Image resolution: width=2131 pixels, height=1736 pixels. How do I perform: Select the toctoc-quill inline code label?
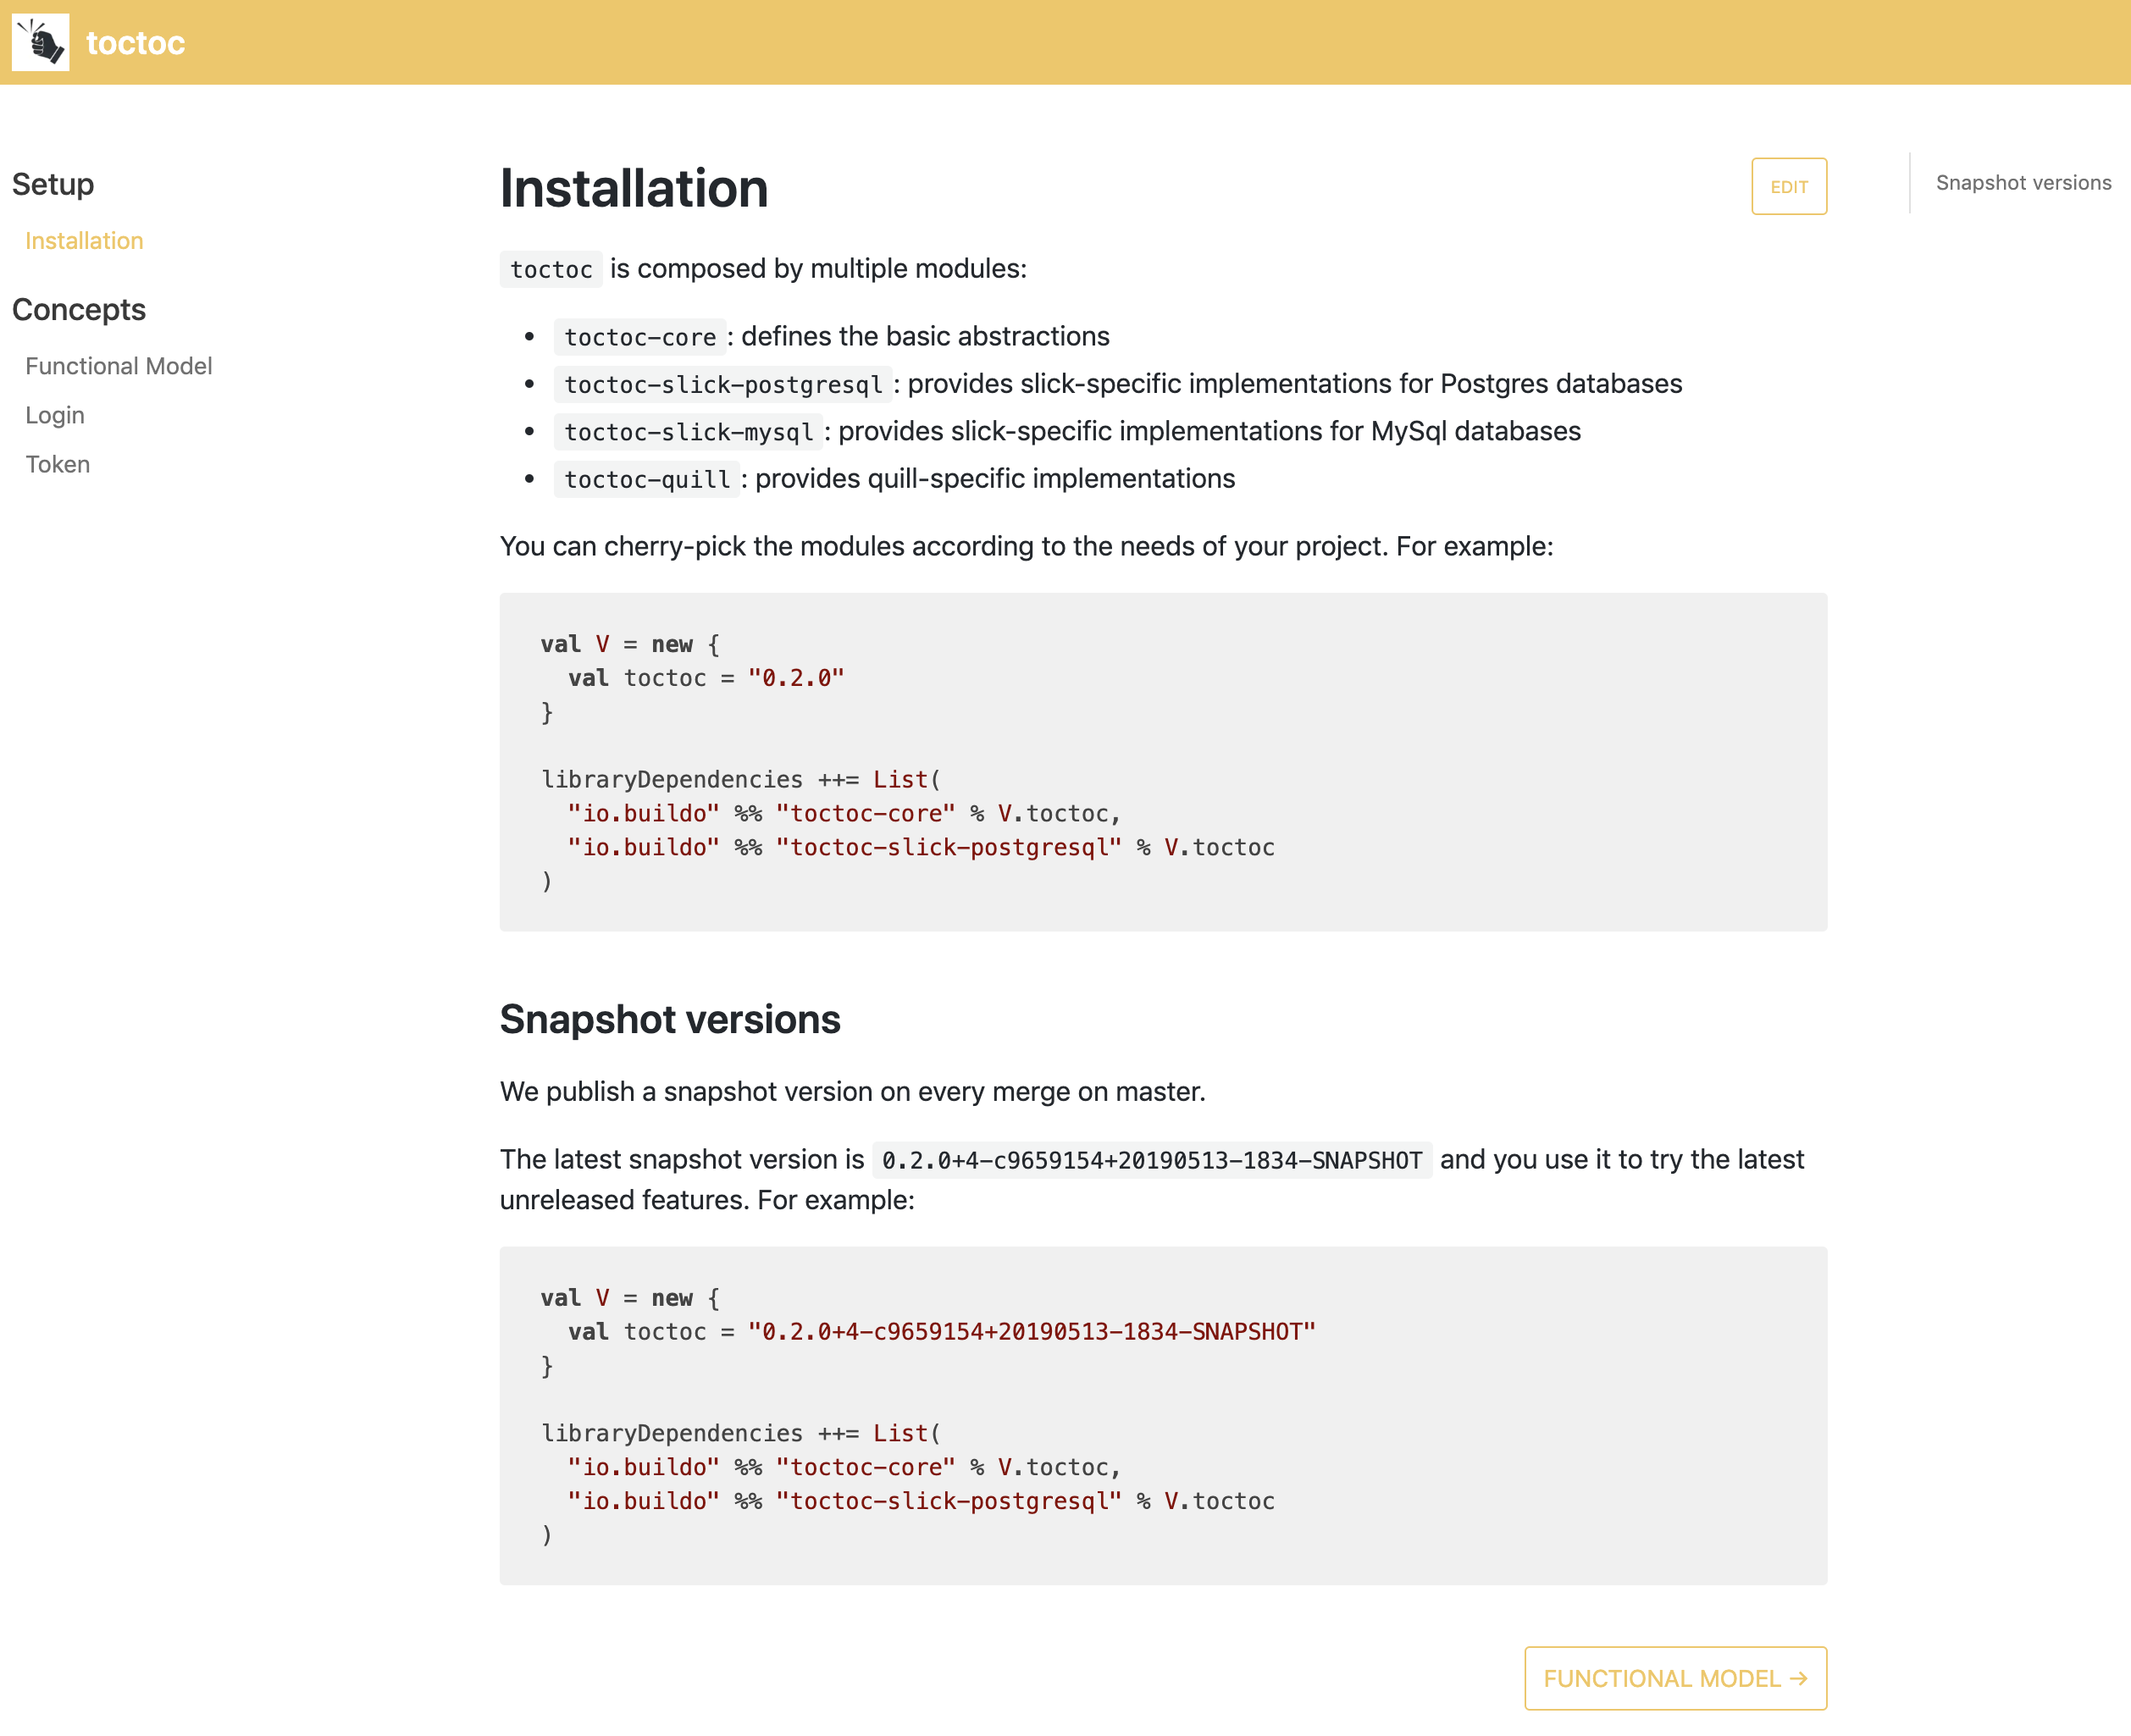click(646, 479)
